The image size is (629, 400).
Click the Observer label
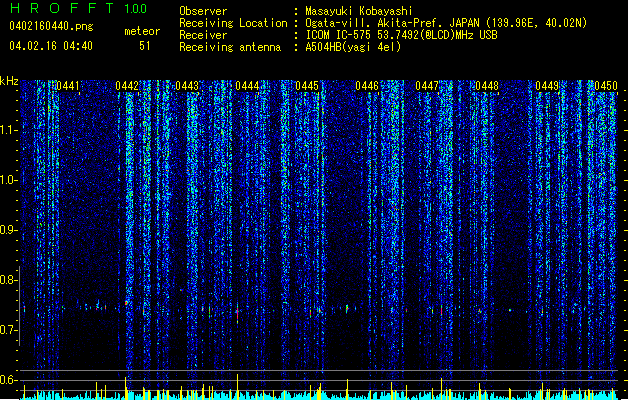pos(203,11)
